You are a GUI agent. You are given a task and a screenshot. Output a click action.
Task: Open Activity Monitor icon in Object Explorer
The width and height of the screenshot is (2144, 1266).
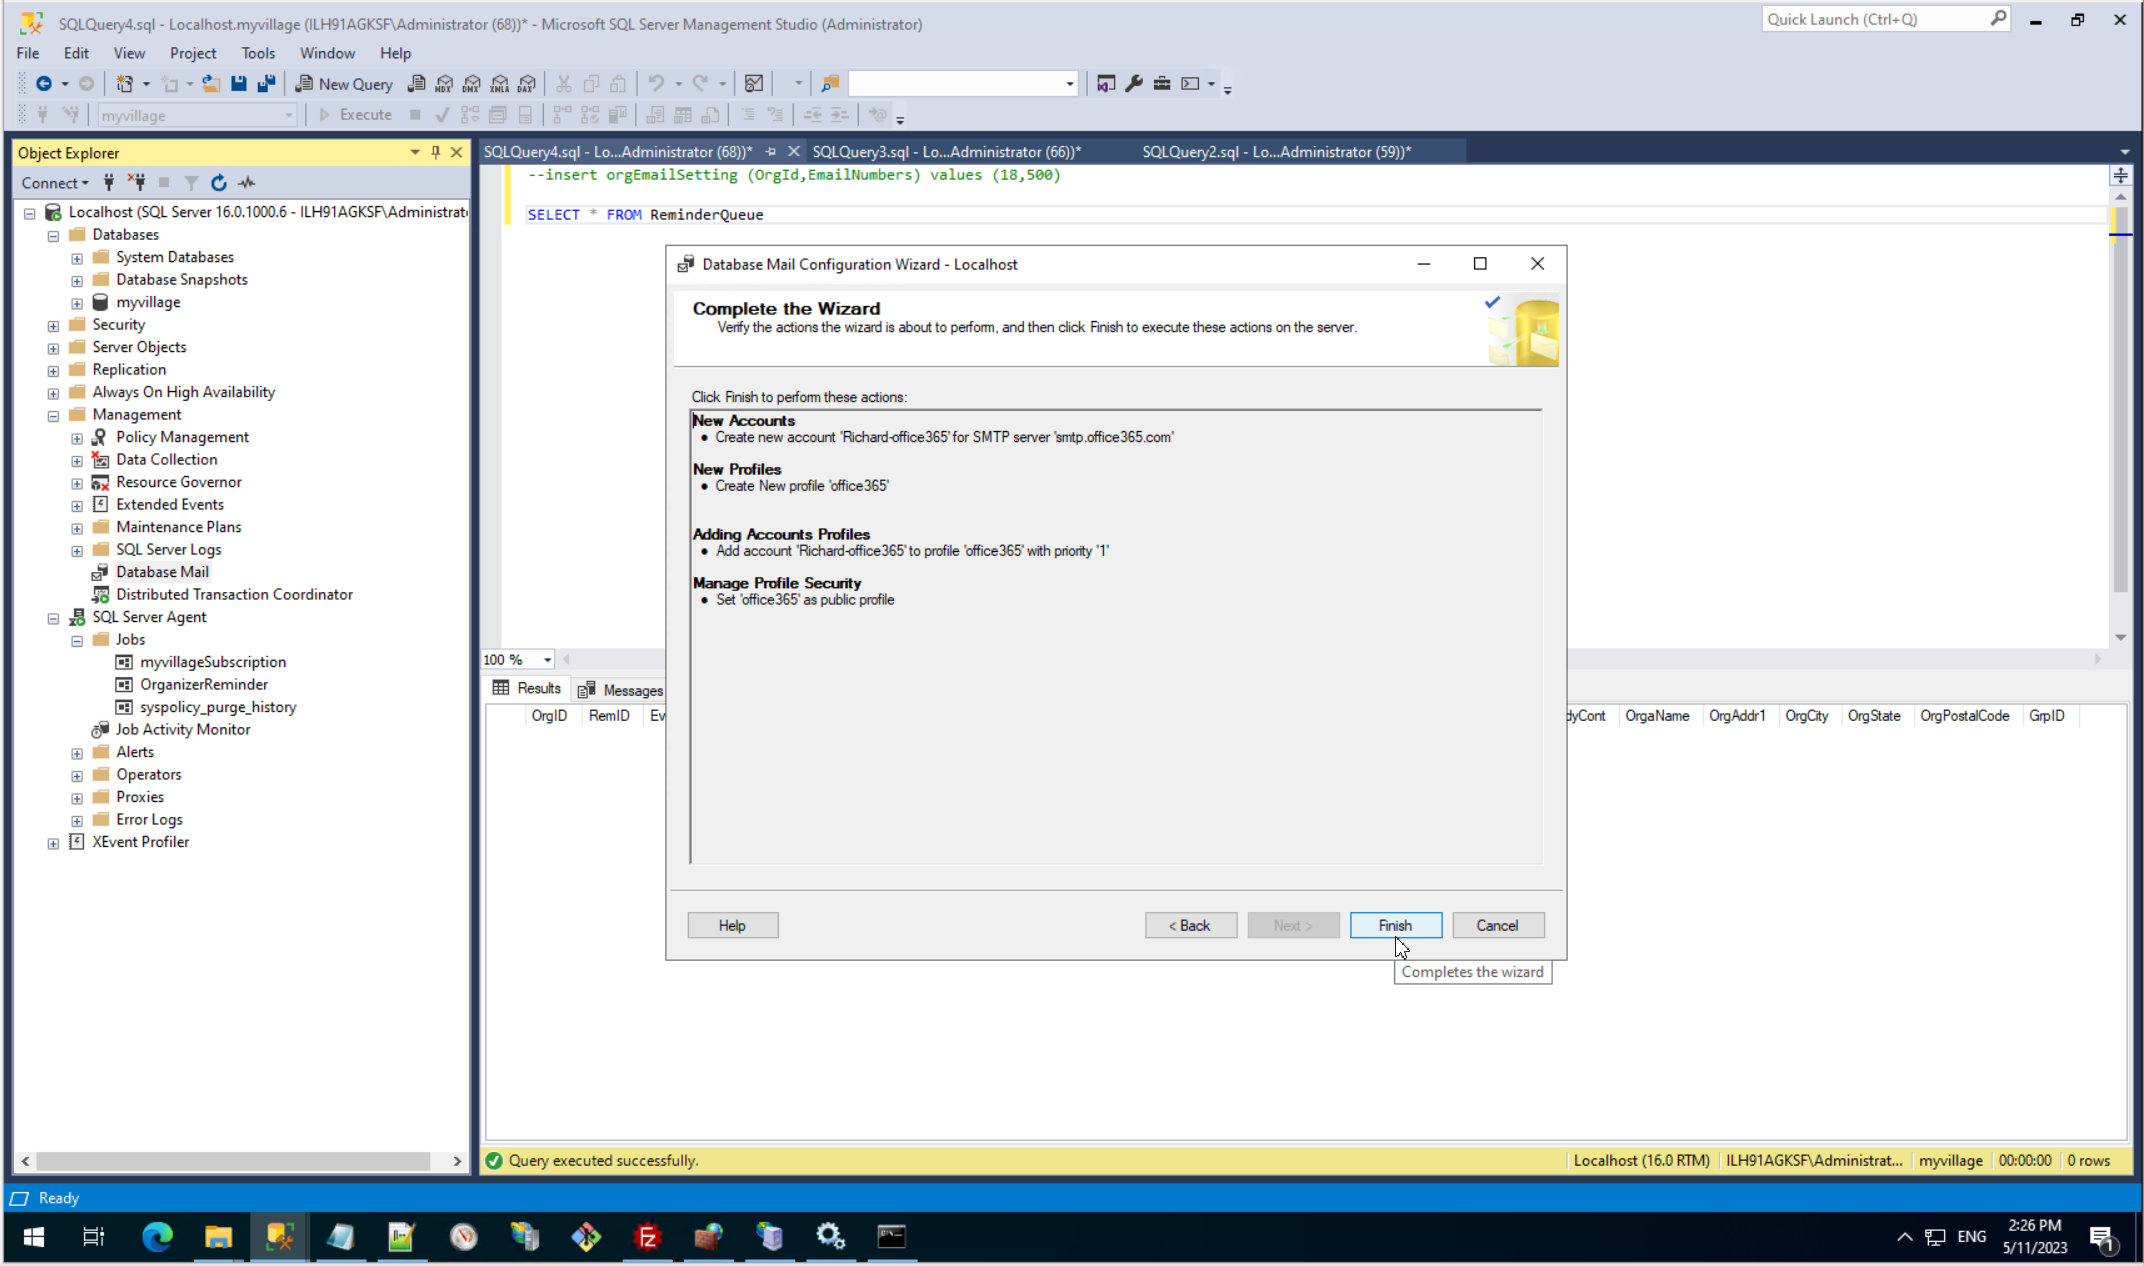click(x=247, y=182)
